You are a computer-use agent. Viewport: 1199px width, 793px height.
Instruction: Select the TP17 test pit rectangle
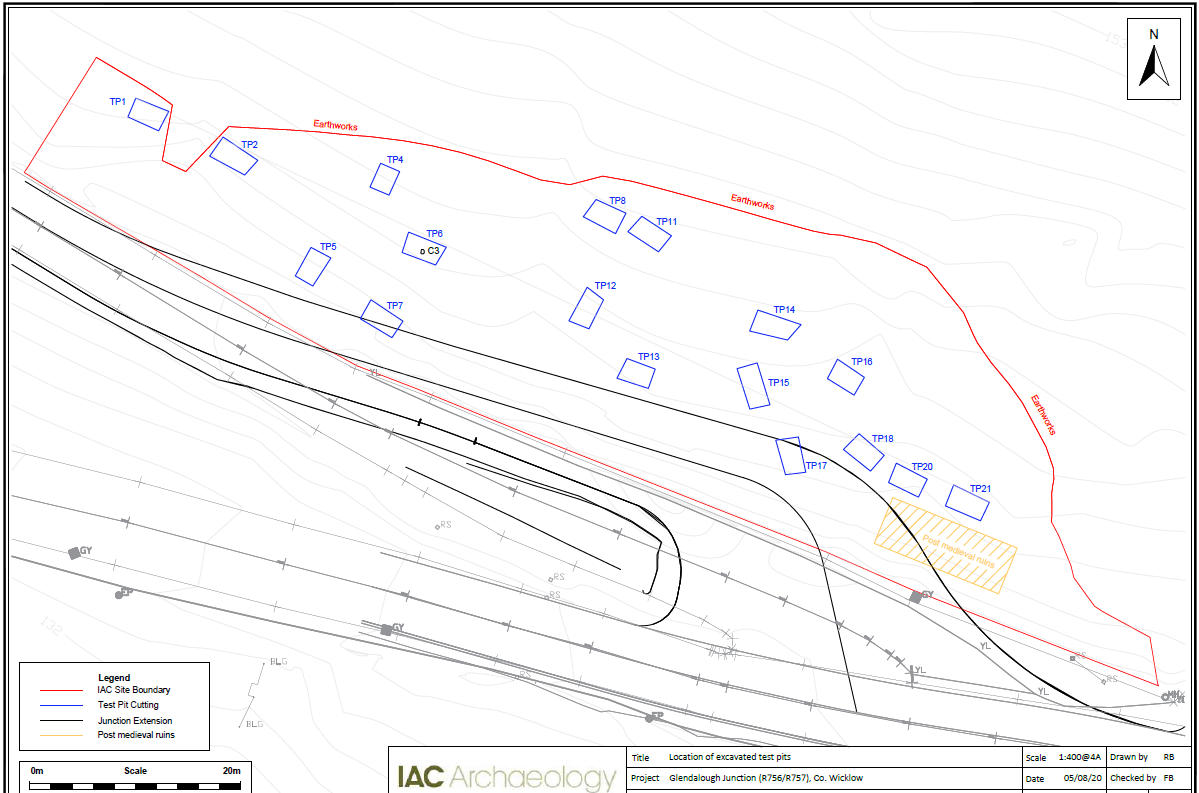click(790, 456)
